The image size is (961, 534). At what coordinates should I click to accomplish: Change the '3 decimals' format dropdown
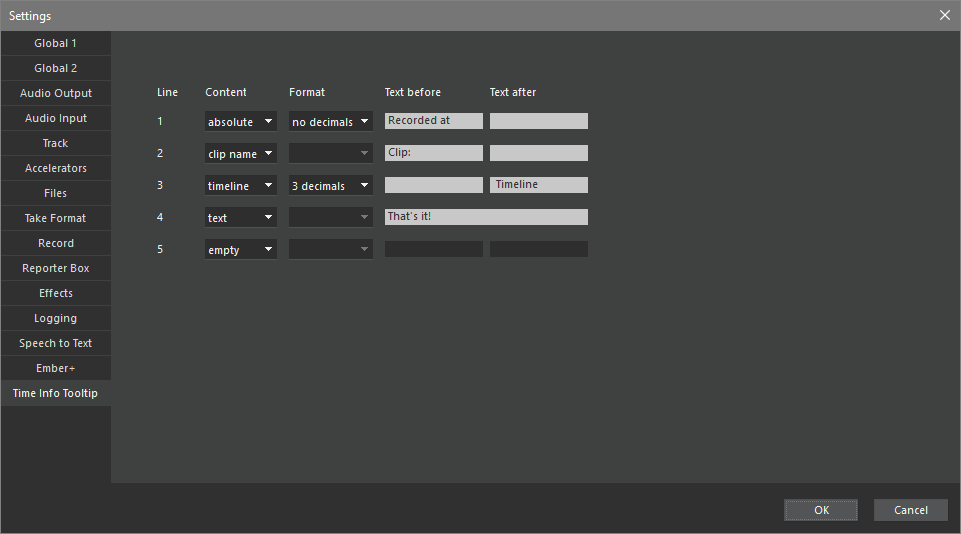330,186
